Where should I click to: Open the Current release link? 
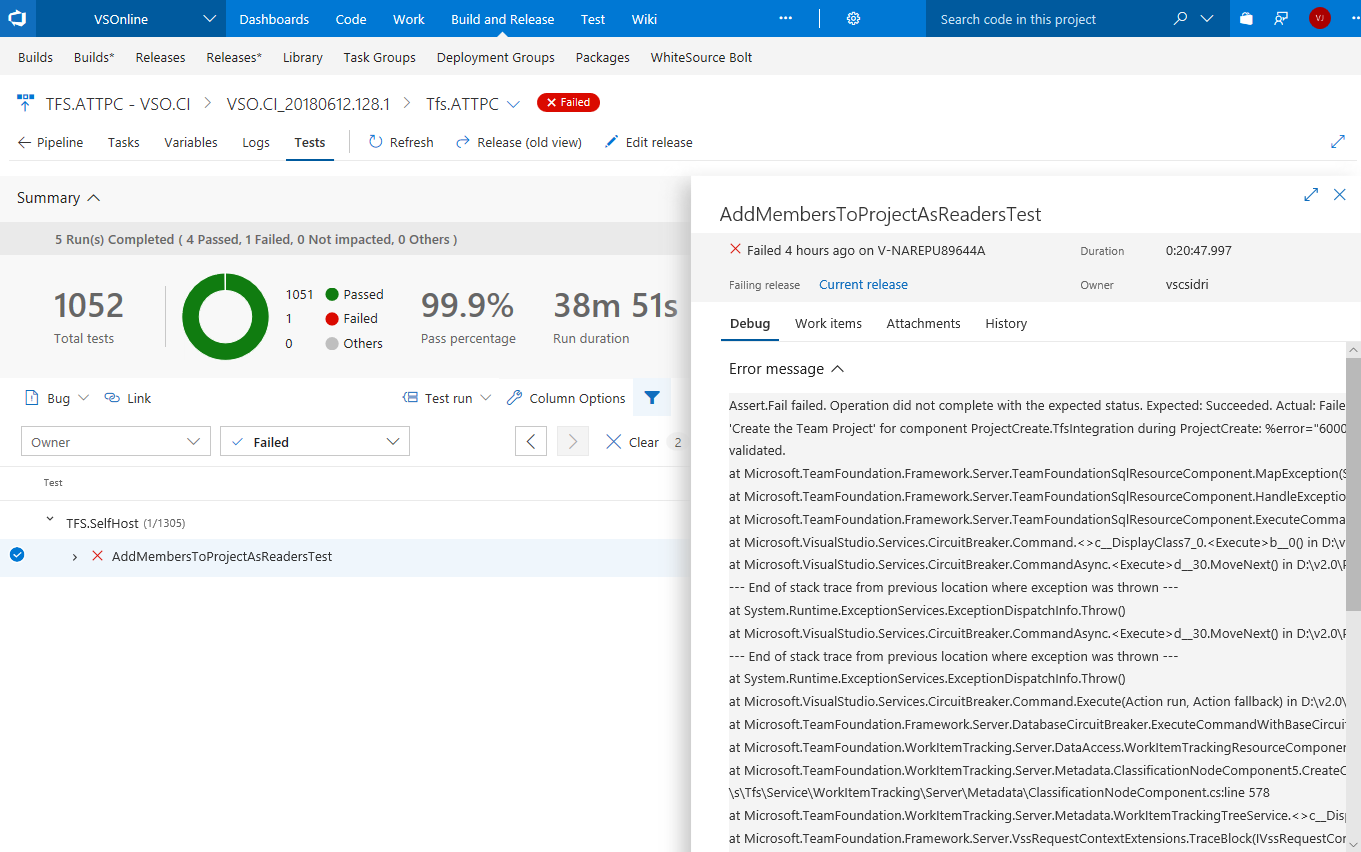[863, 285]
